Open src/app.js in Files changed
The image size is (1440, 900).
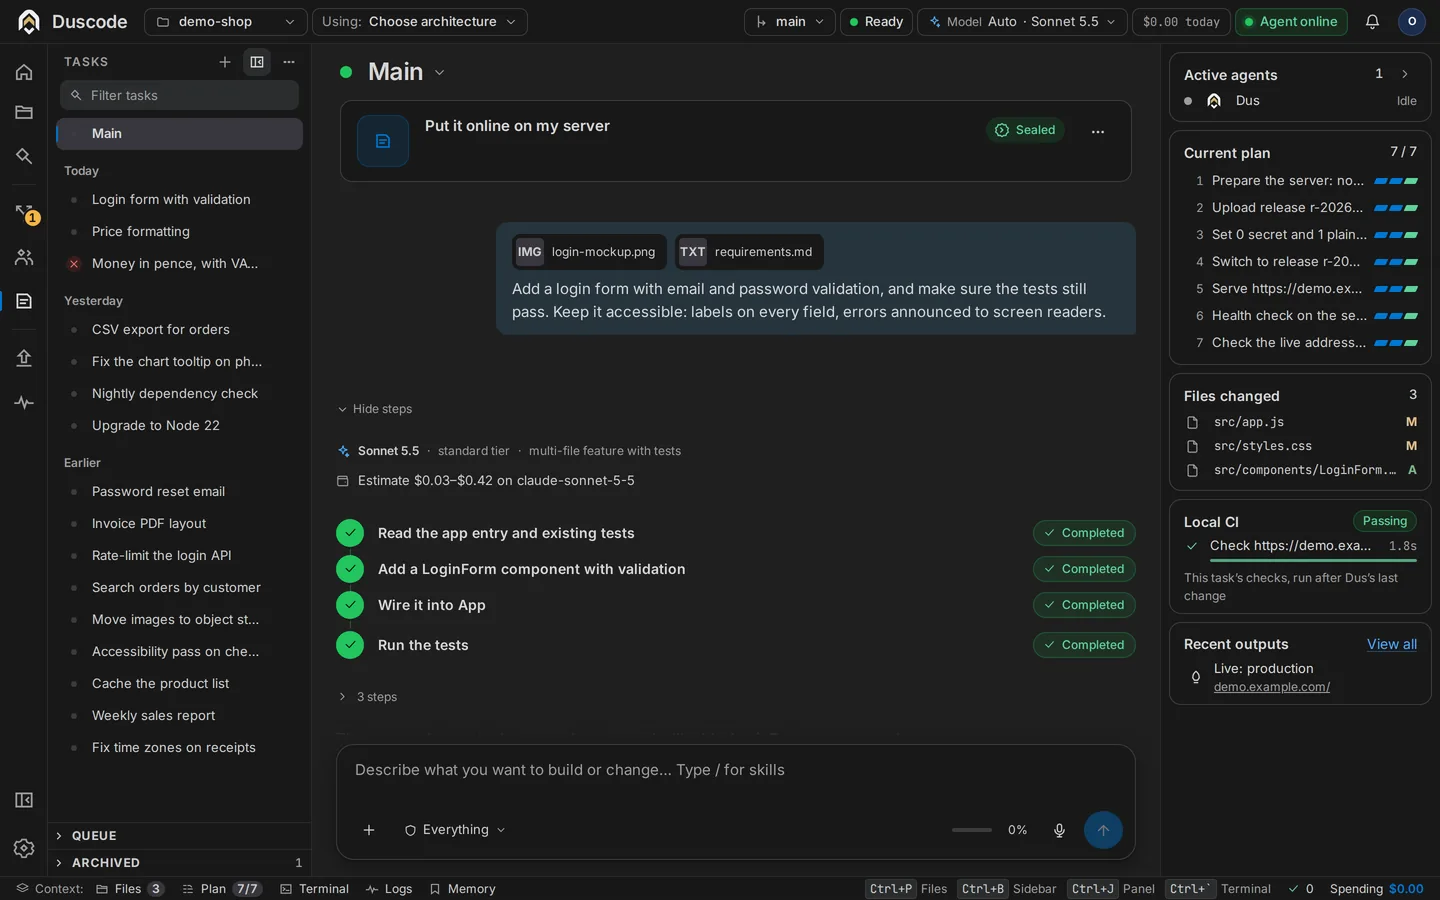coord(1300,423)
